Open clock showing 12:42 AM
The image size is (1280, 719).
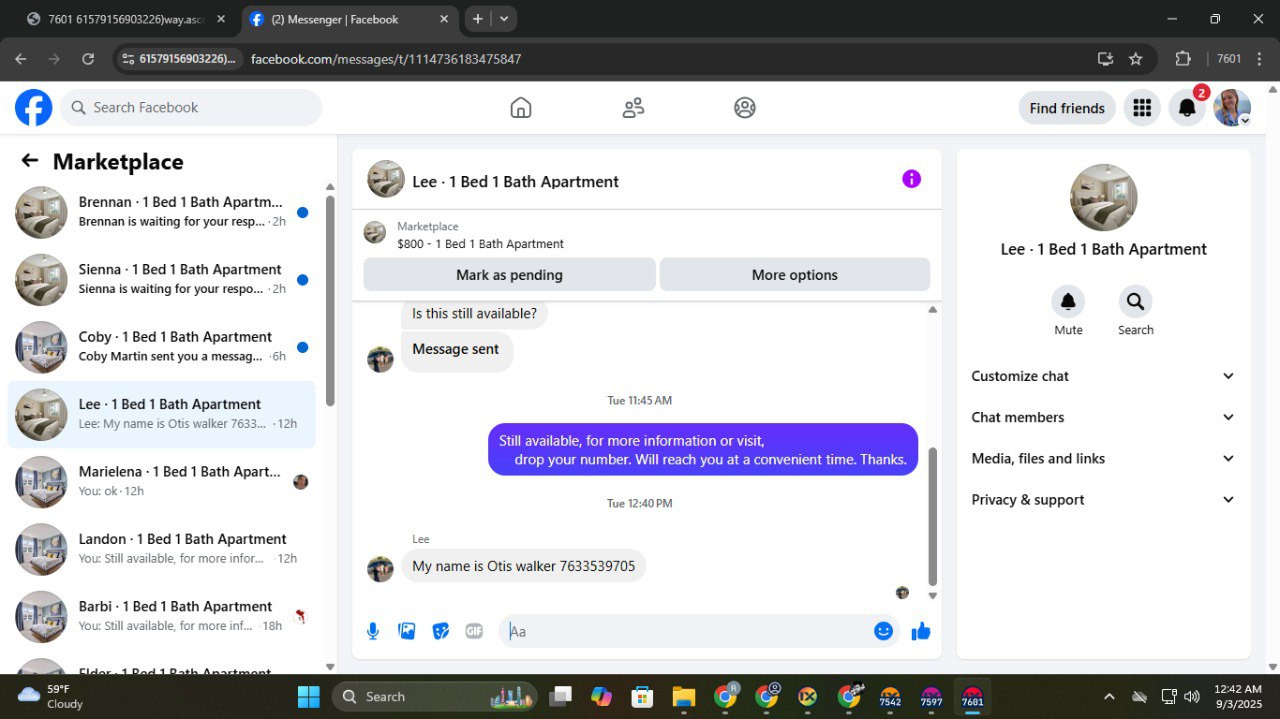click(x=1240, y=697)
